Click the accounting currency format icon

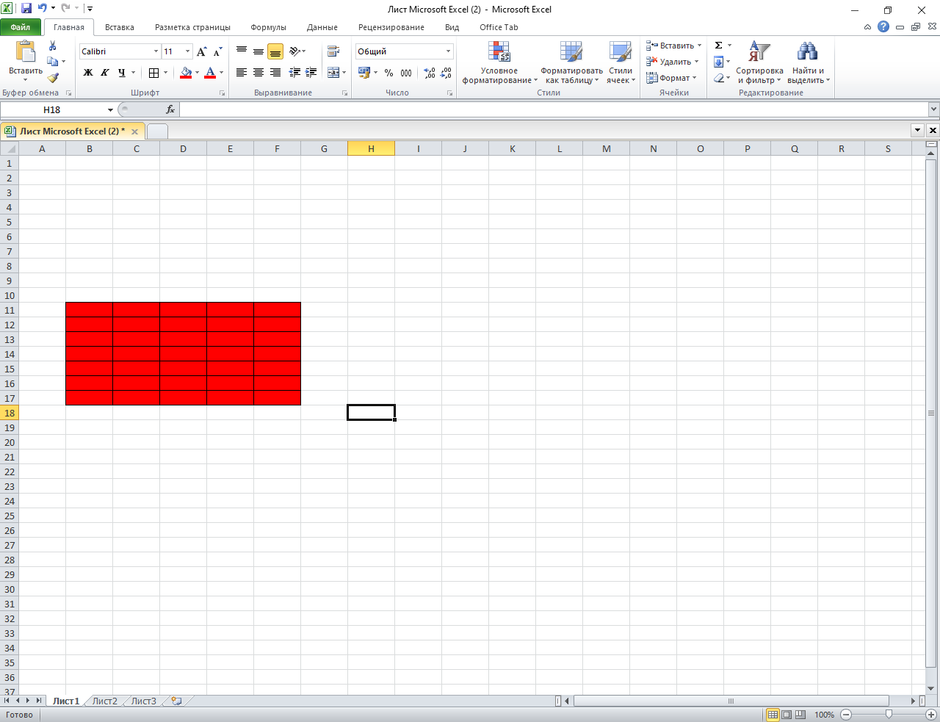point(364,73)
